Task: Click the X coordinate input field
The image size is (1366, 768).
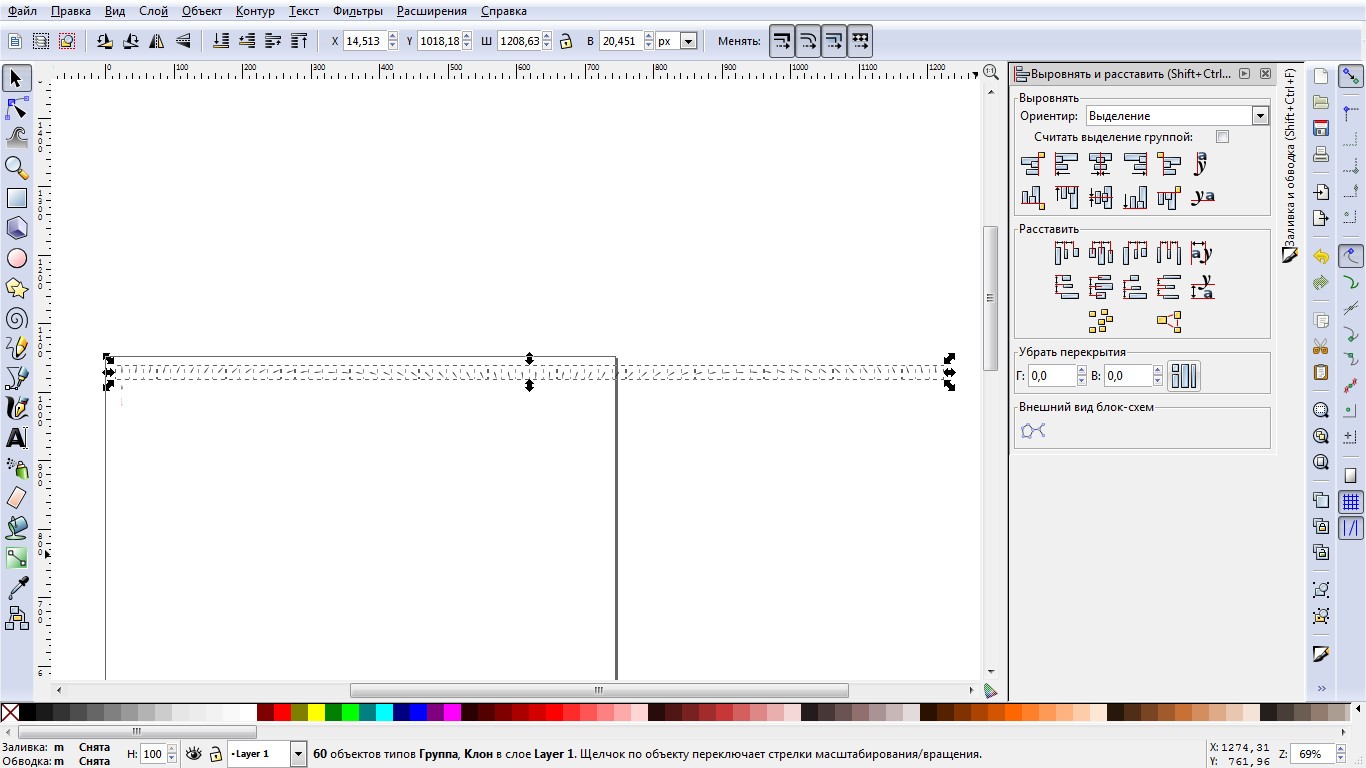Action: [x=365, y=41]
